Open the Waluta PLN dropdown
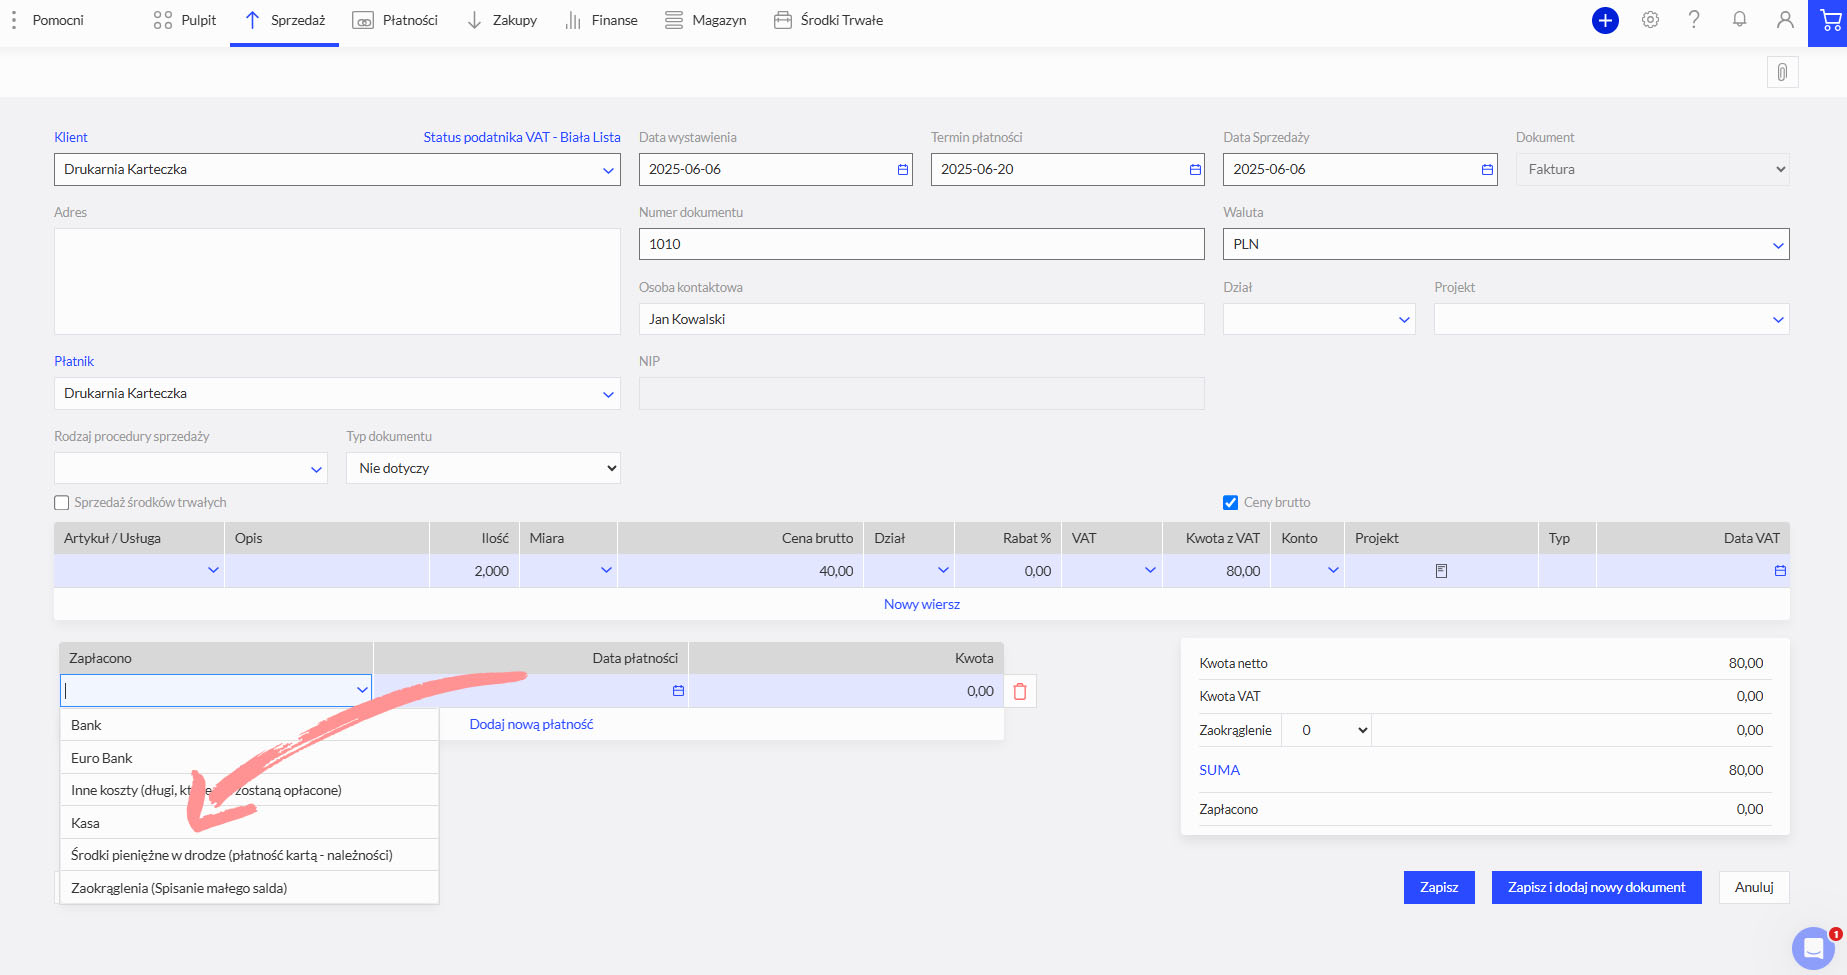Viewport: 1847px width, 975px height. [1778, 245]
